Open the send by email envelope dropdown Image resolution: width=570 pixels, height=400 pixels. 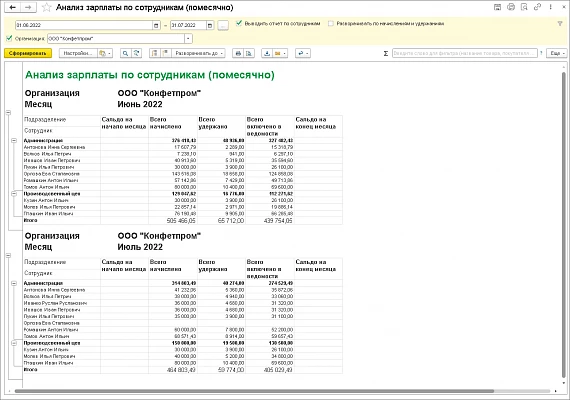(280, 53)
